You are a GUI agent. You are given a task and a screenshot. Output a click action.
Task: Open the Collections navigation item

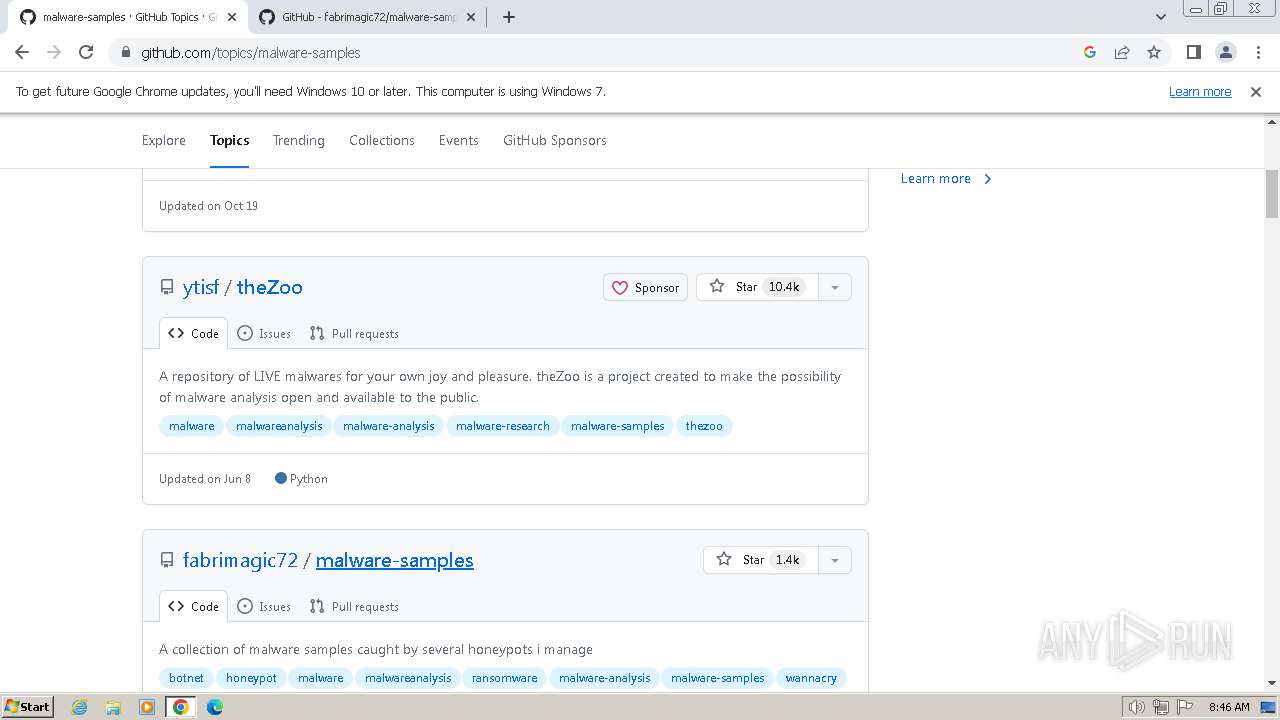[382, 140]
